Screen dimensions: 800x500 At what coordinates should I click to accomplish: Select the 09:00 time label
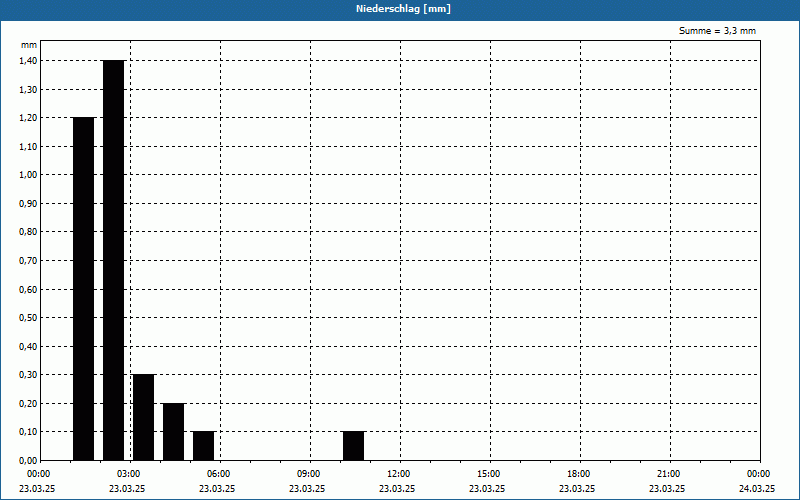click(x=309, y=474)
